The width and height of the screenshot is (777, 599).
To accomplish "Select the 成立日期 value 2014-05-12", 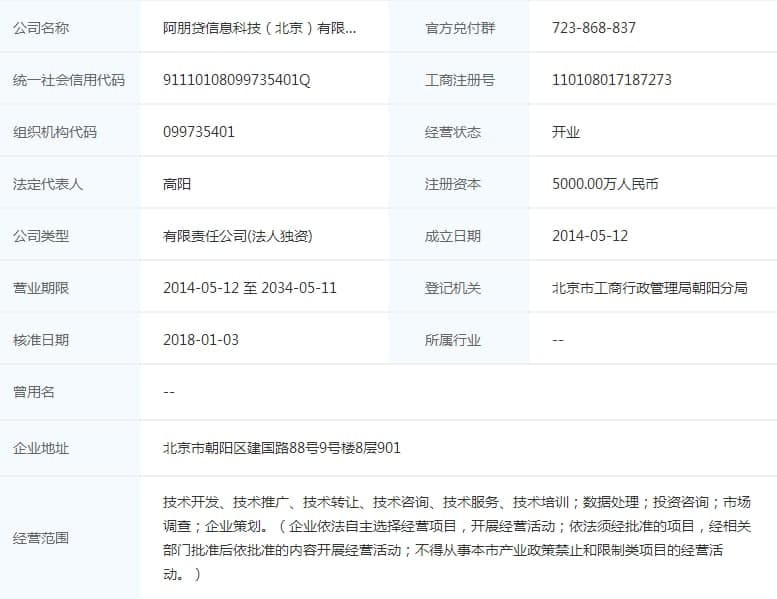I will (x=590, y=236).
